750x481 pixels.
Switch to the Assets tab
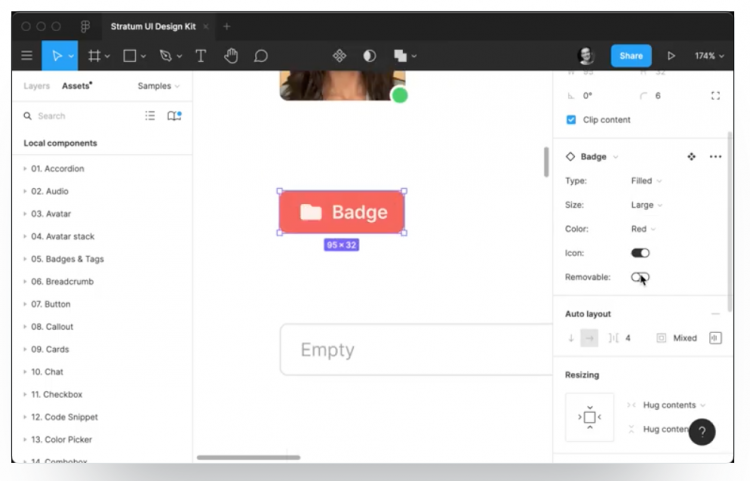77,86
